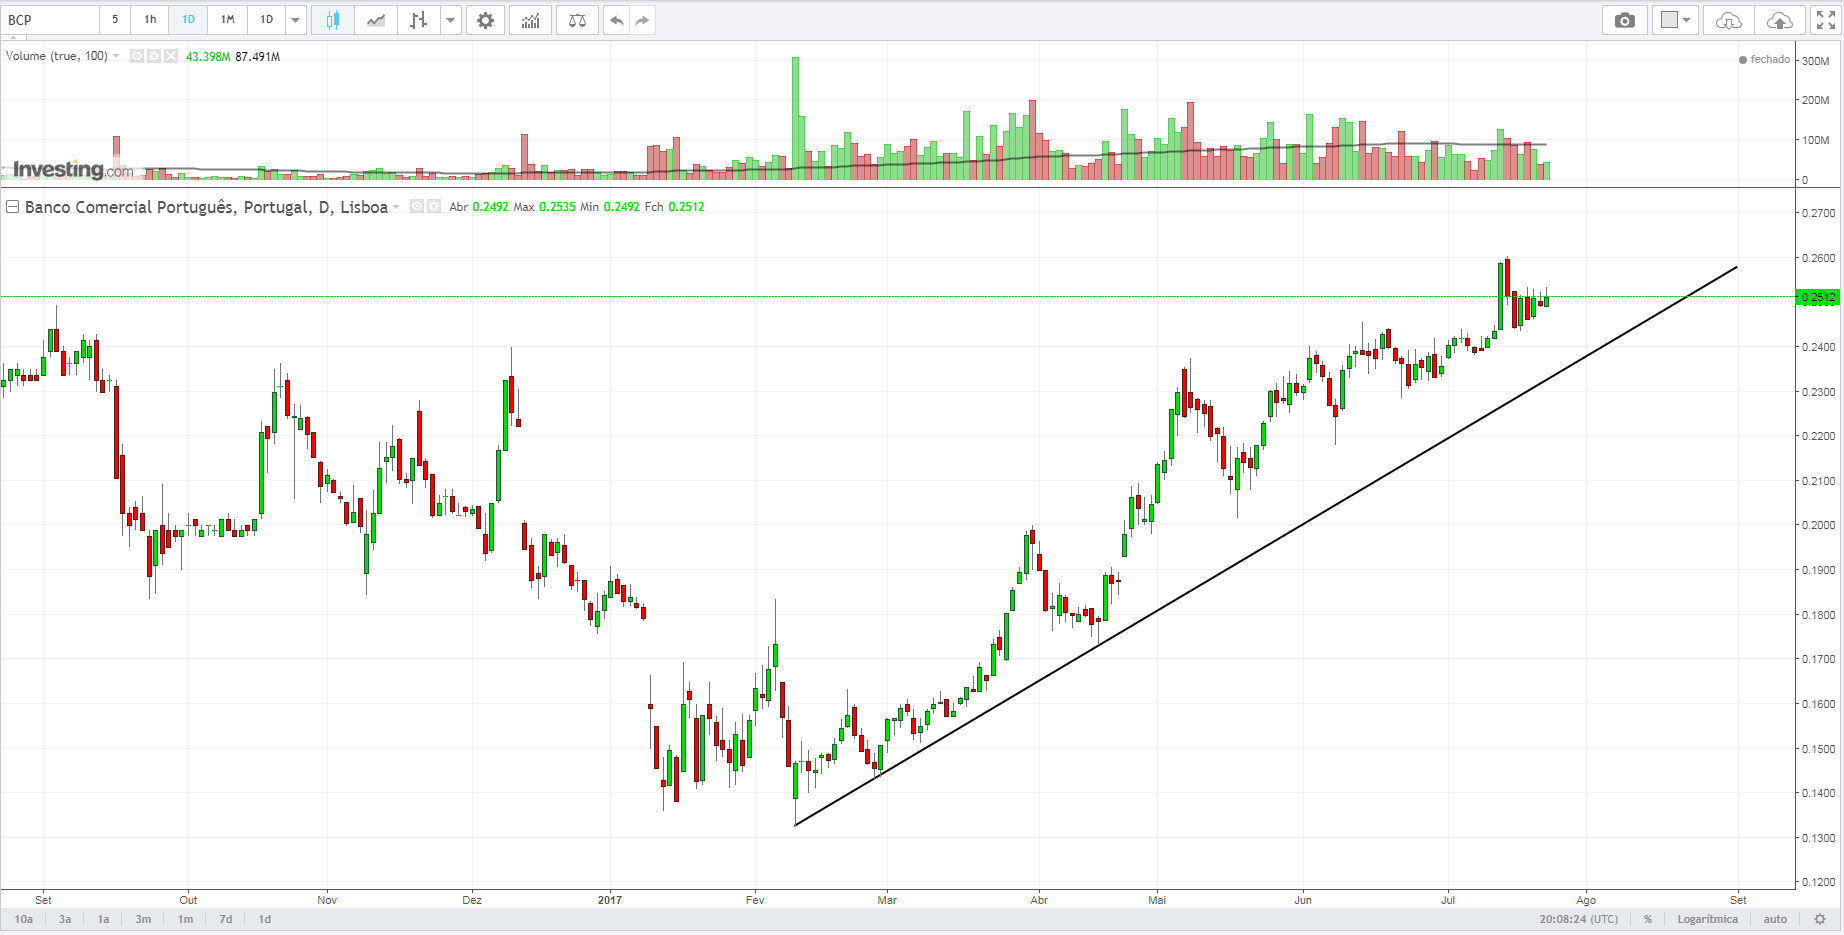
Task: Take a chart snapshot with camera icon
Action: pos(1625,20)
